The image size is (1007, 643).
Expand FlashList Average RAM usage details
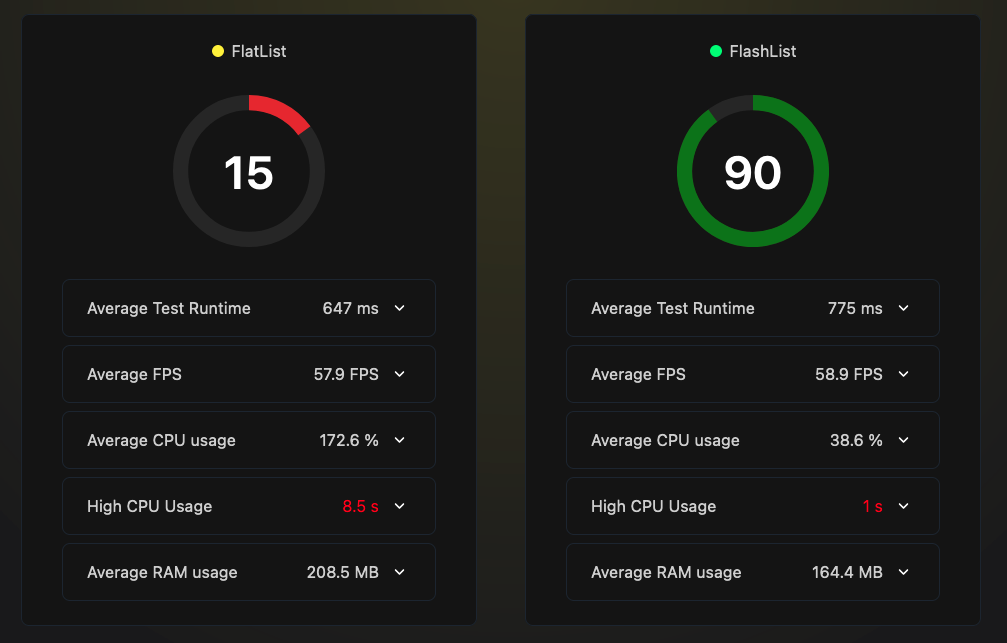[x=903, y=572]
